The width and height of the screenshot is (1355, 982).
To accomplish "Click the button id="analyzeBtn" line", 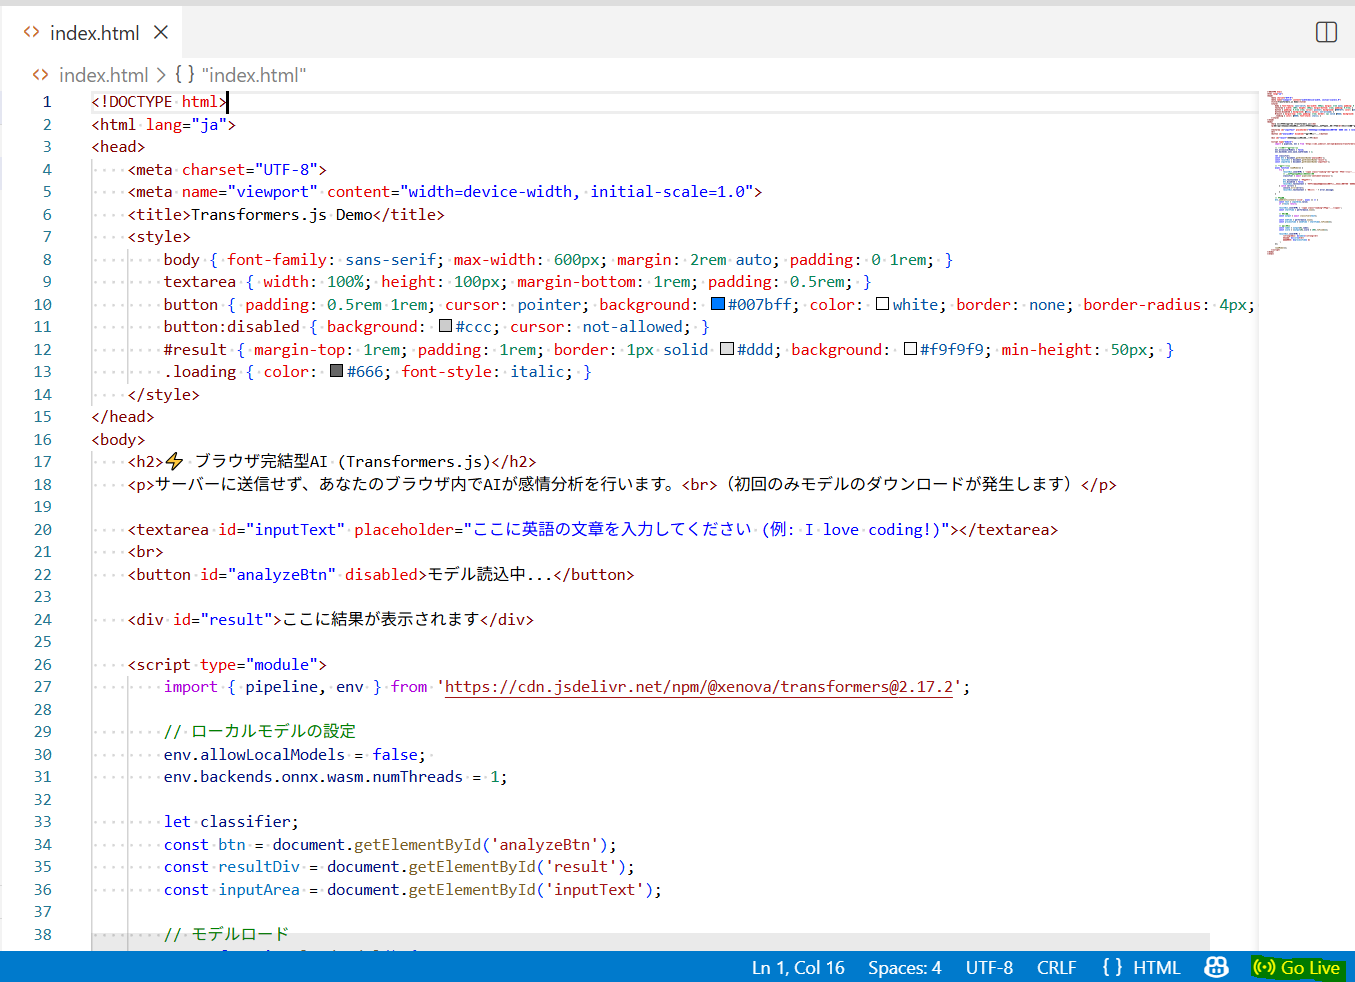I will (381, 574).
